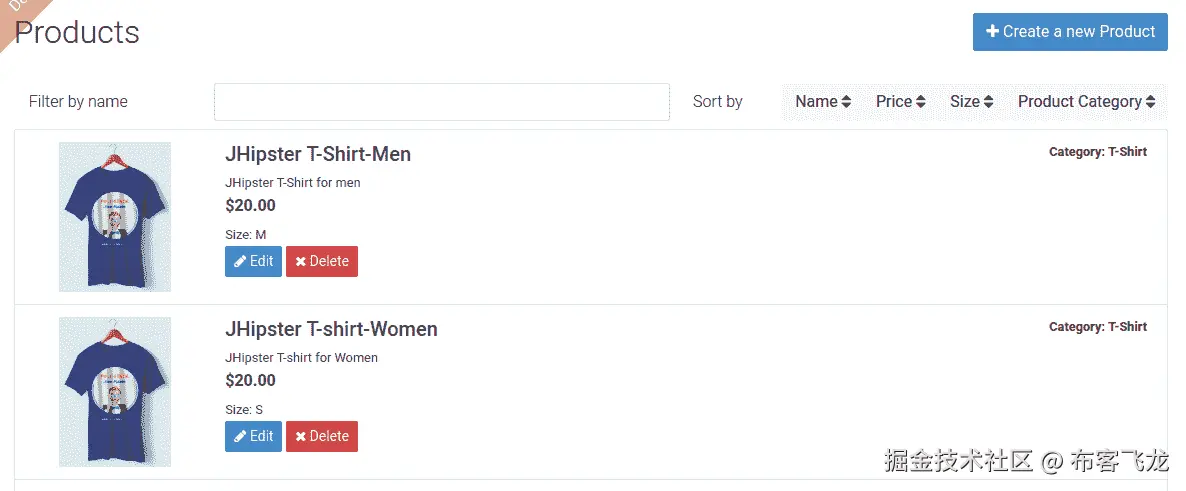
Task: Click the plus icon on Create Product button
Action: tap(992, 32)
